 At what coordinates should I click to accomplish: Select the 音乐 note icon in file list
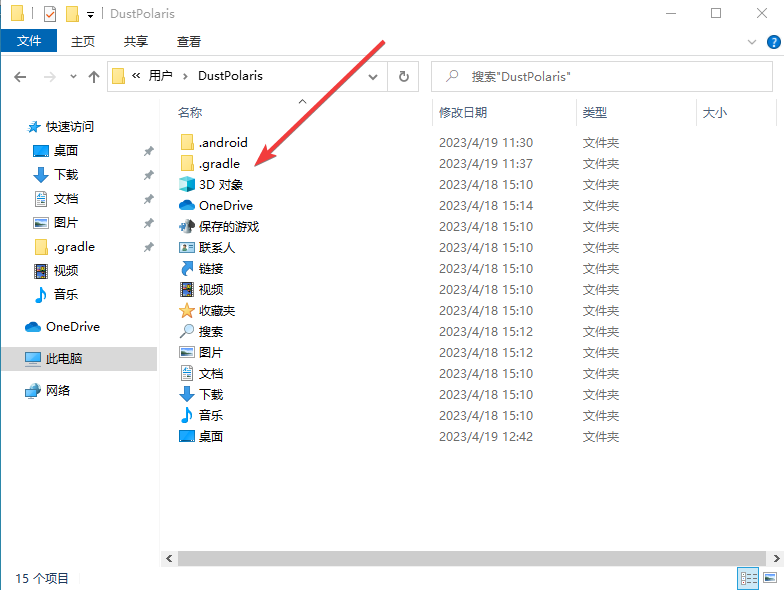pyautogui.click(x=187, y=416)
